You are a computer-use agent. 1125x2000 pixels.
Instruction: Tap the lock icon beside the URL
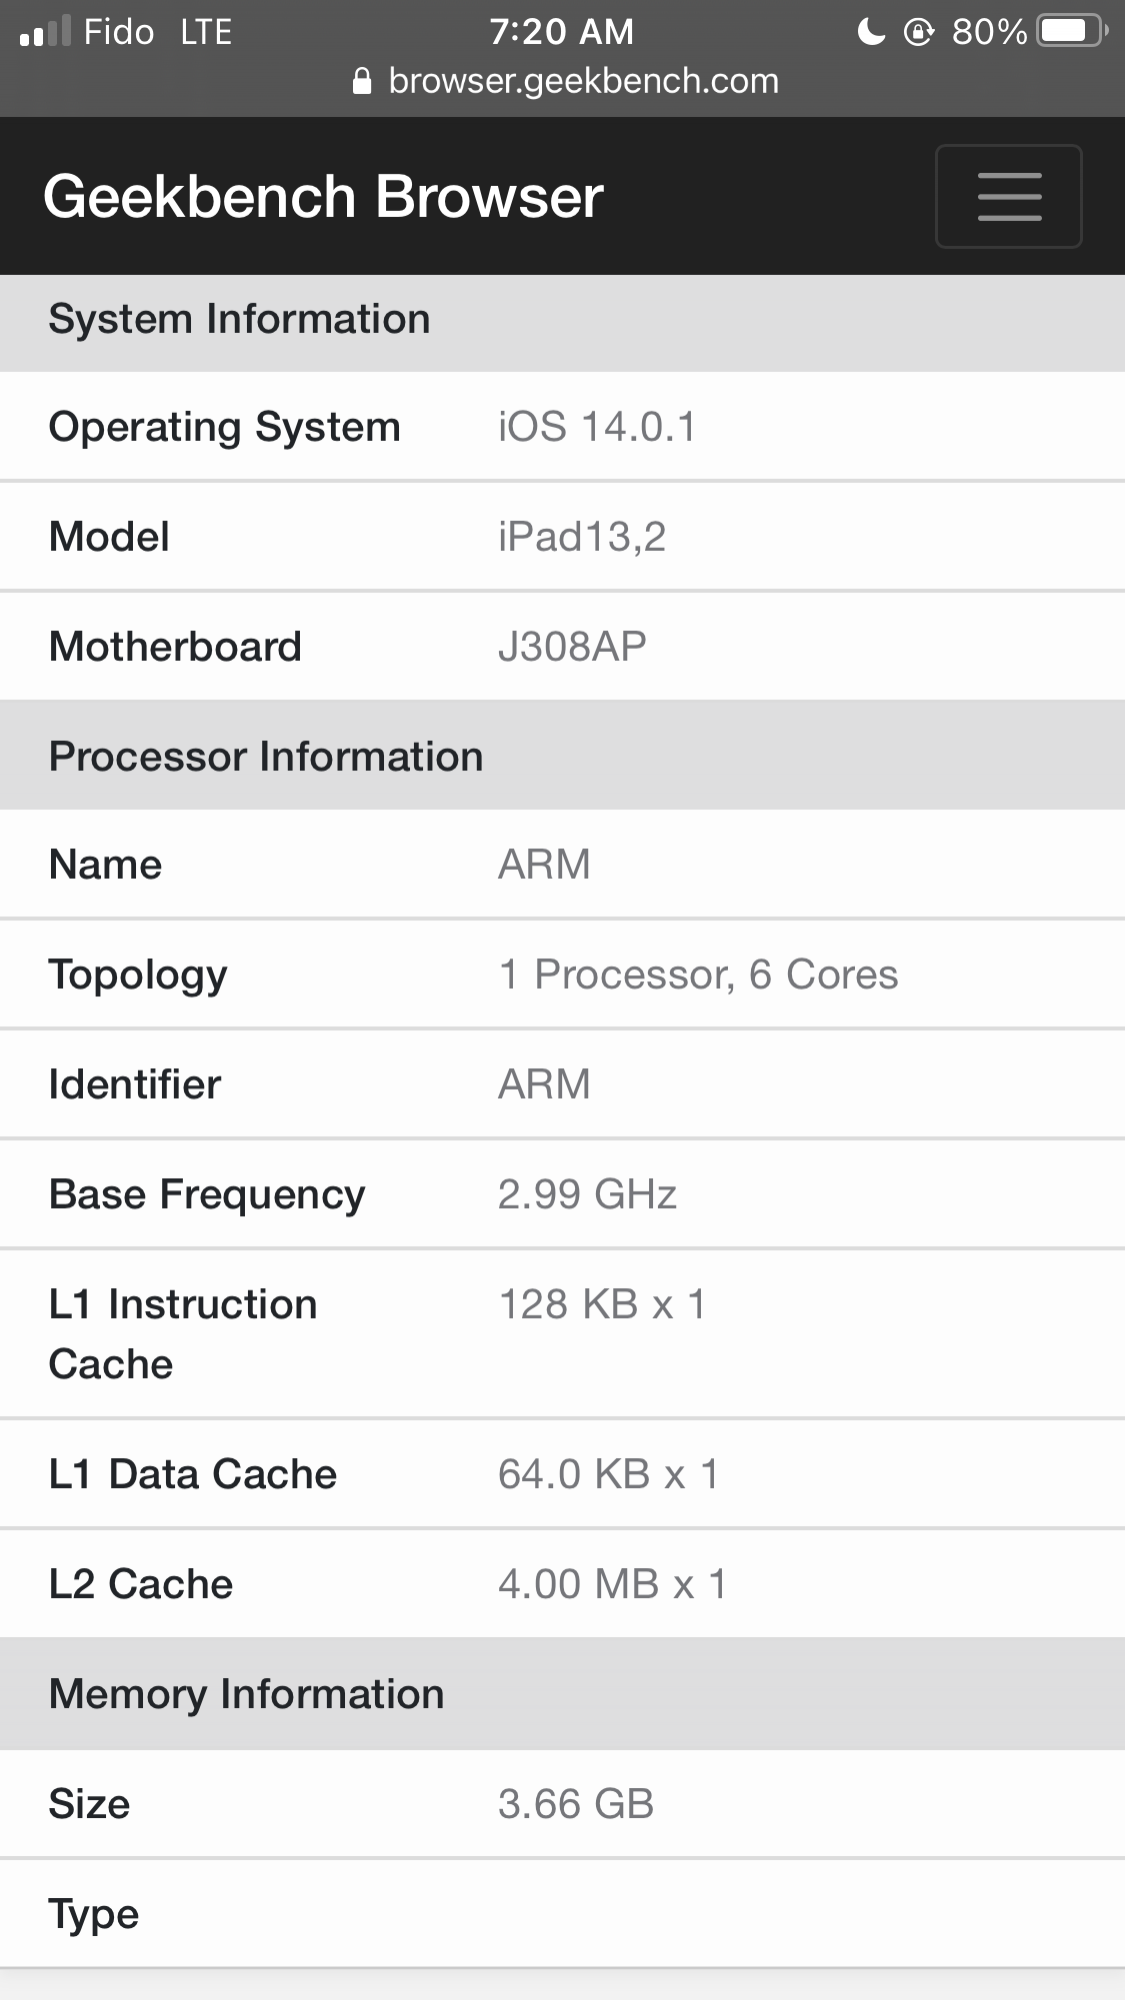(363, 82)
